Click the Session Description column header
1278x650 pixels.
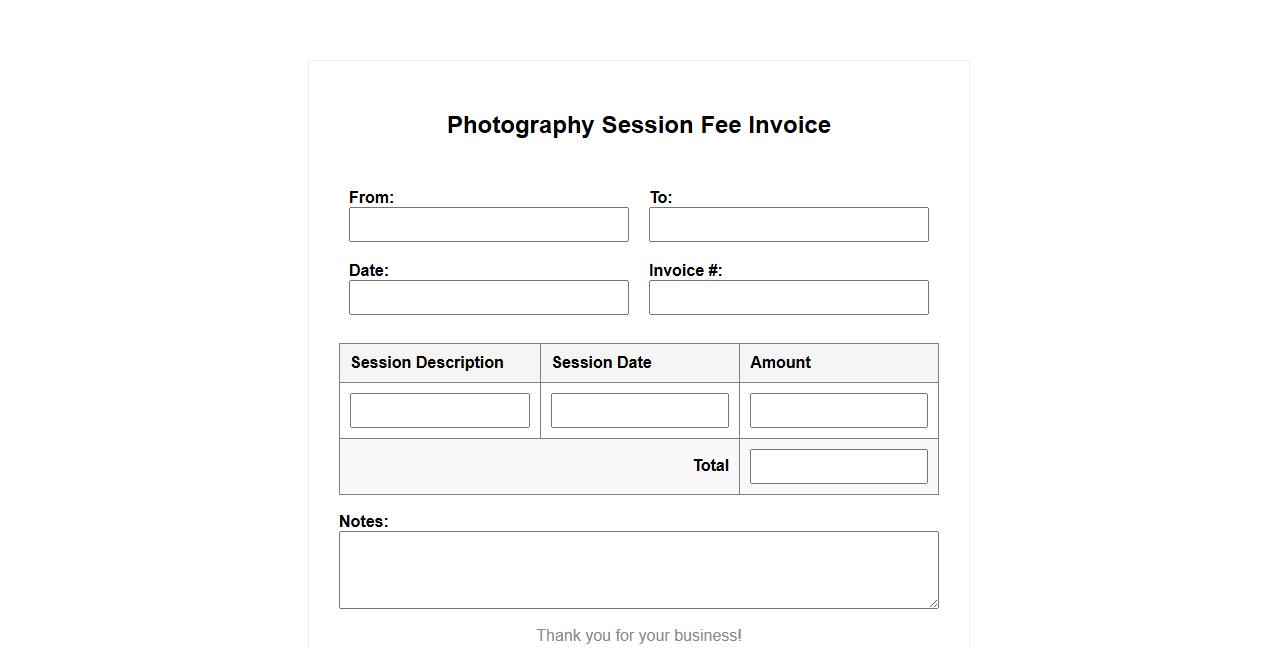pos(427,363)
